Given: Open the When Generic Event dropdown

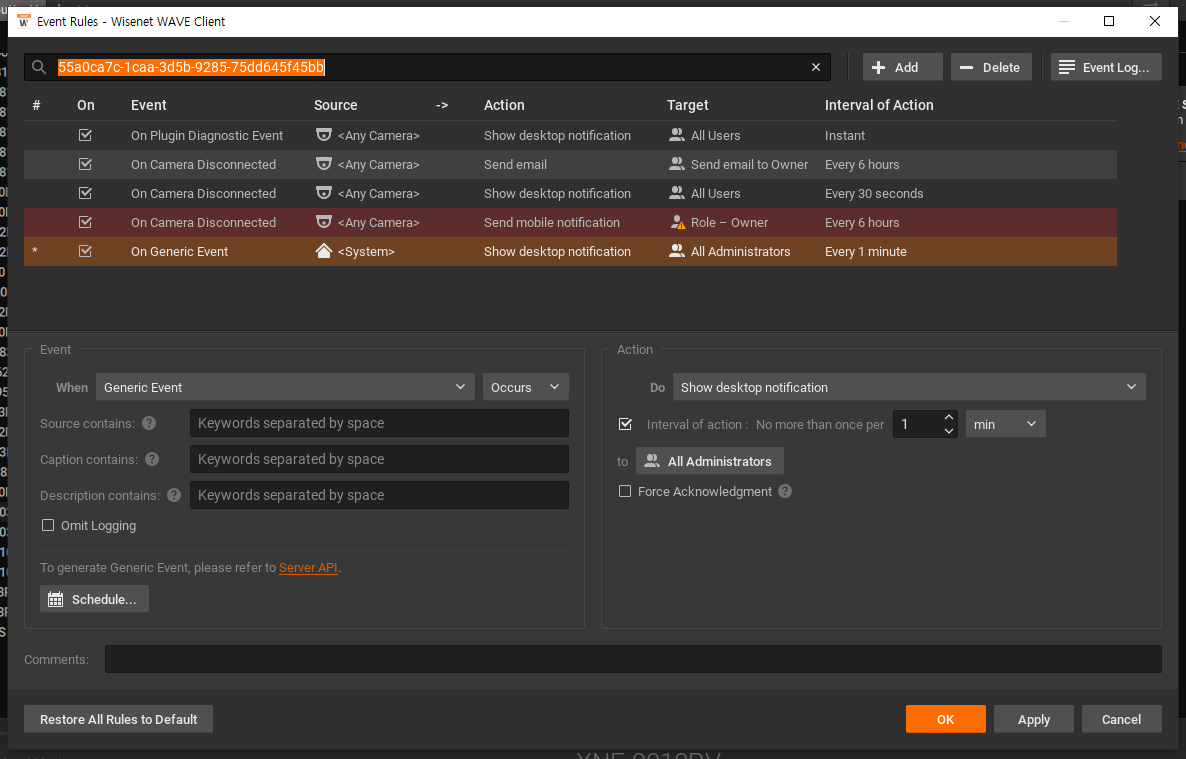Looking at the screenshot, I should click(285, 387).
